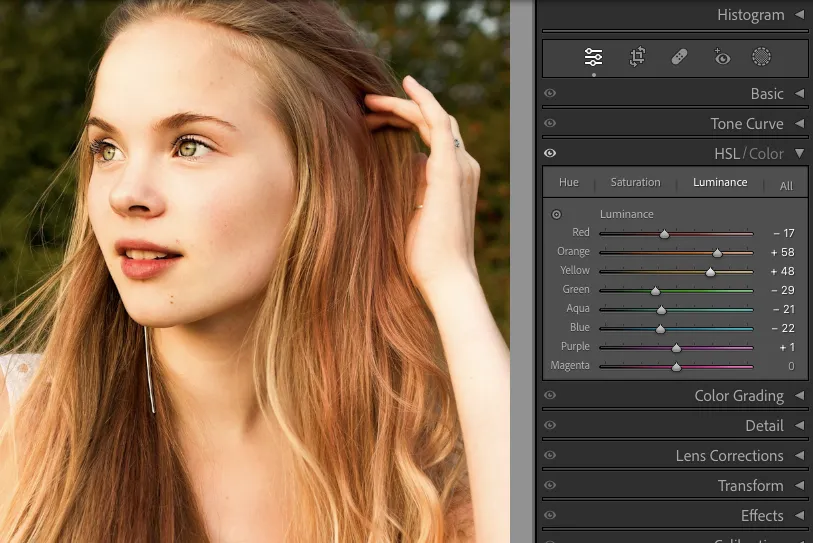This screenshot has height=543, width=813.
Task: Switch to the Saturation tab
Action: [635, 183]
